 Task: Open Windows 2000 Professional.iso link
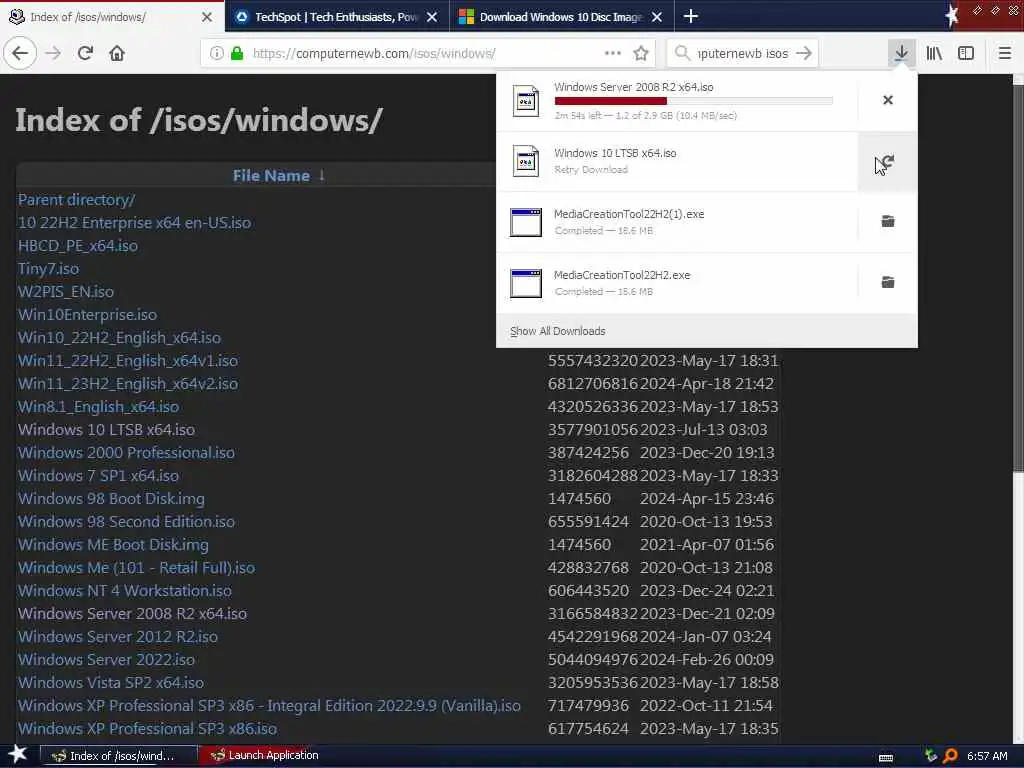click(126, 452)
